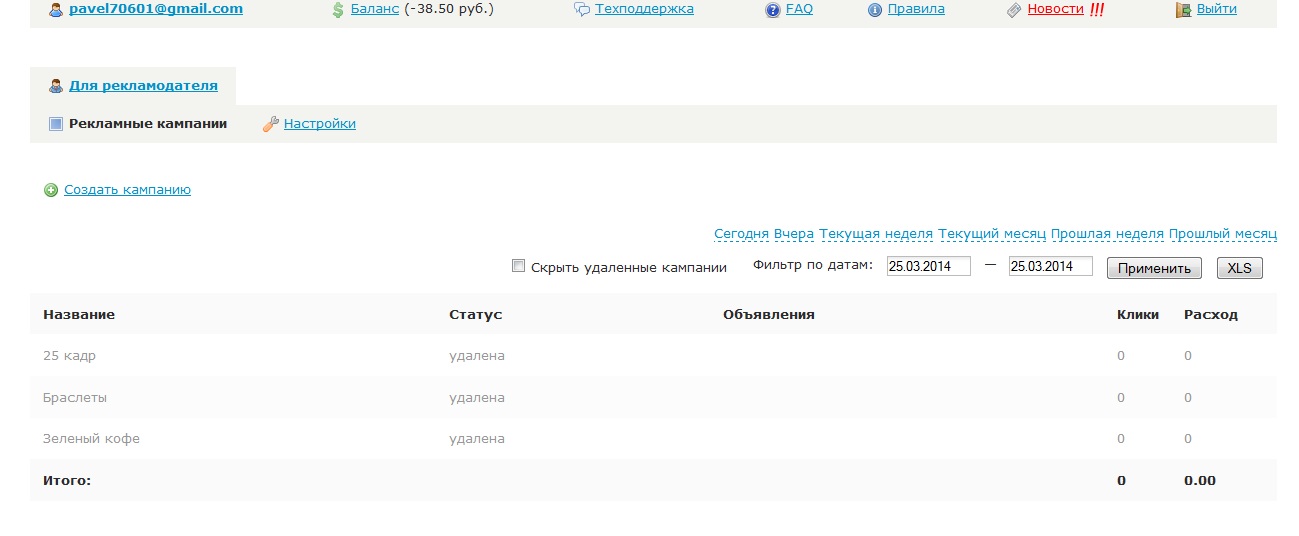The width and height of the screenshot is (1299, 536).
Task: Click the Создать кампанию link
Action: click(x=128, y=190)
